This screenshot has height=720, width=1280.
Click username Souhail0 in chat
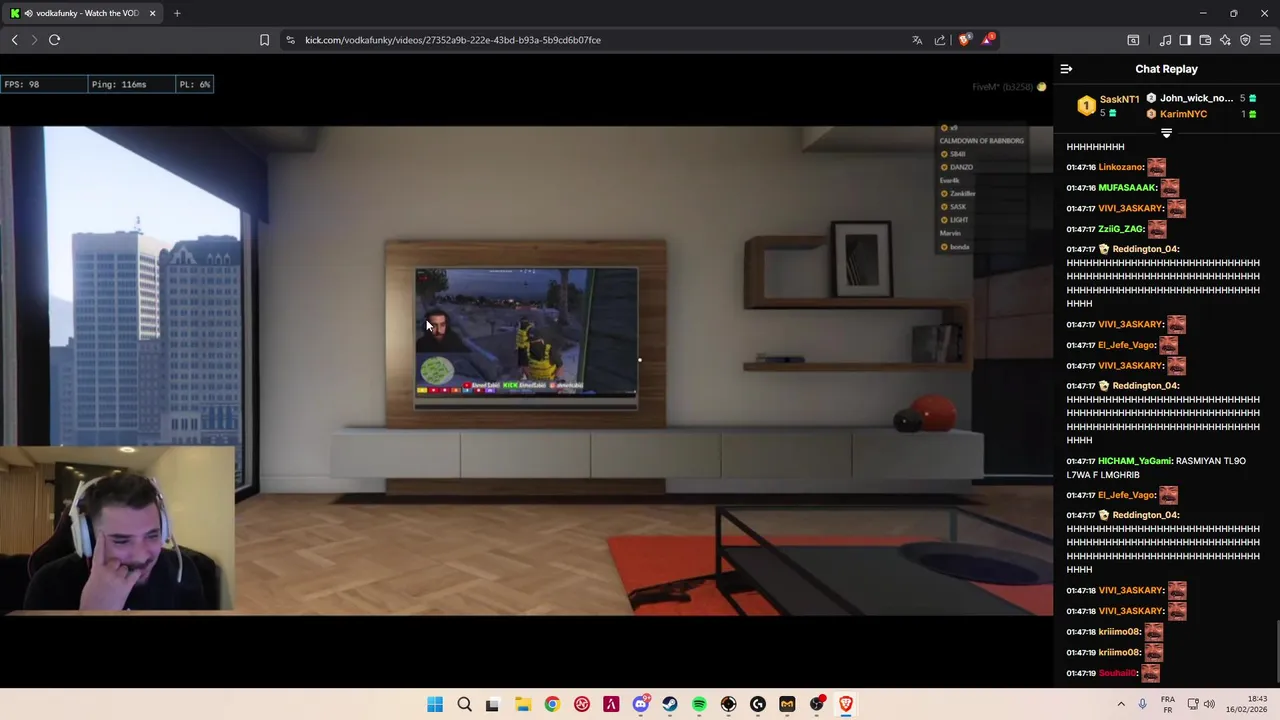click(x=1117, y=673)
